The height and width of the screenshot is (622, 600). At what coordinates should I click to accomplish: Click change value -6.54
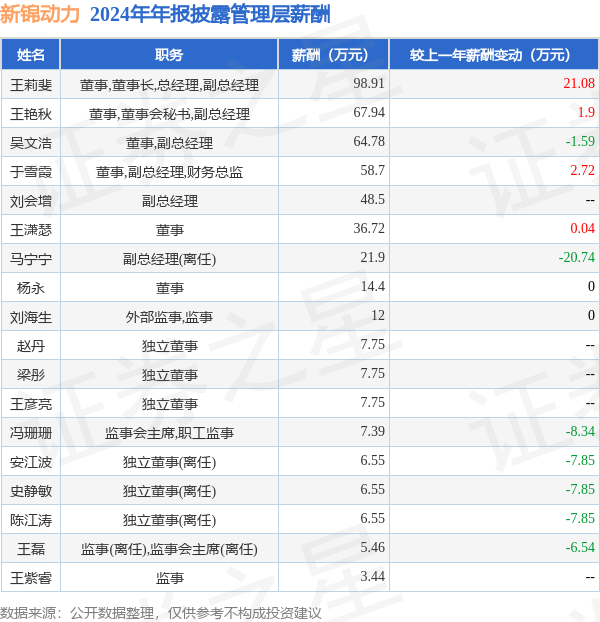pyautogui.click(x=580, y=547)
